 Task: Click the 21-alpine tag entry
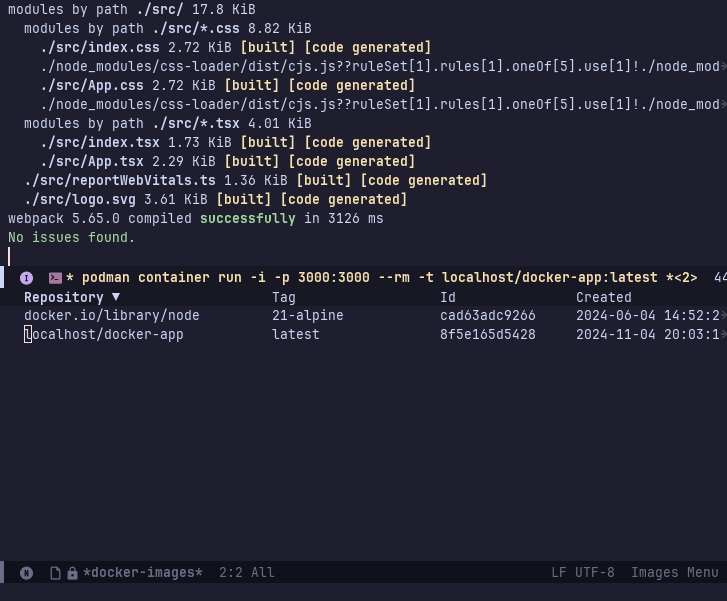(307, 316)
